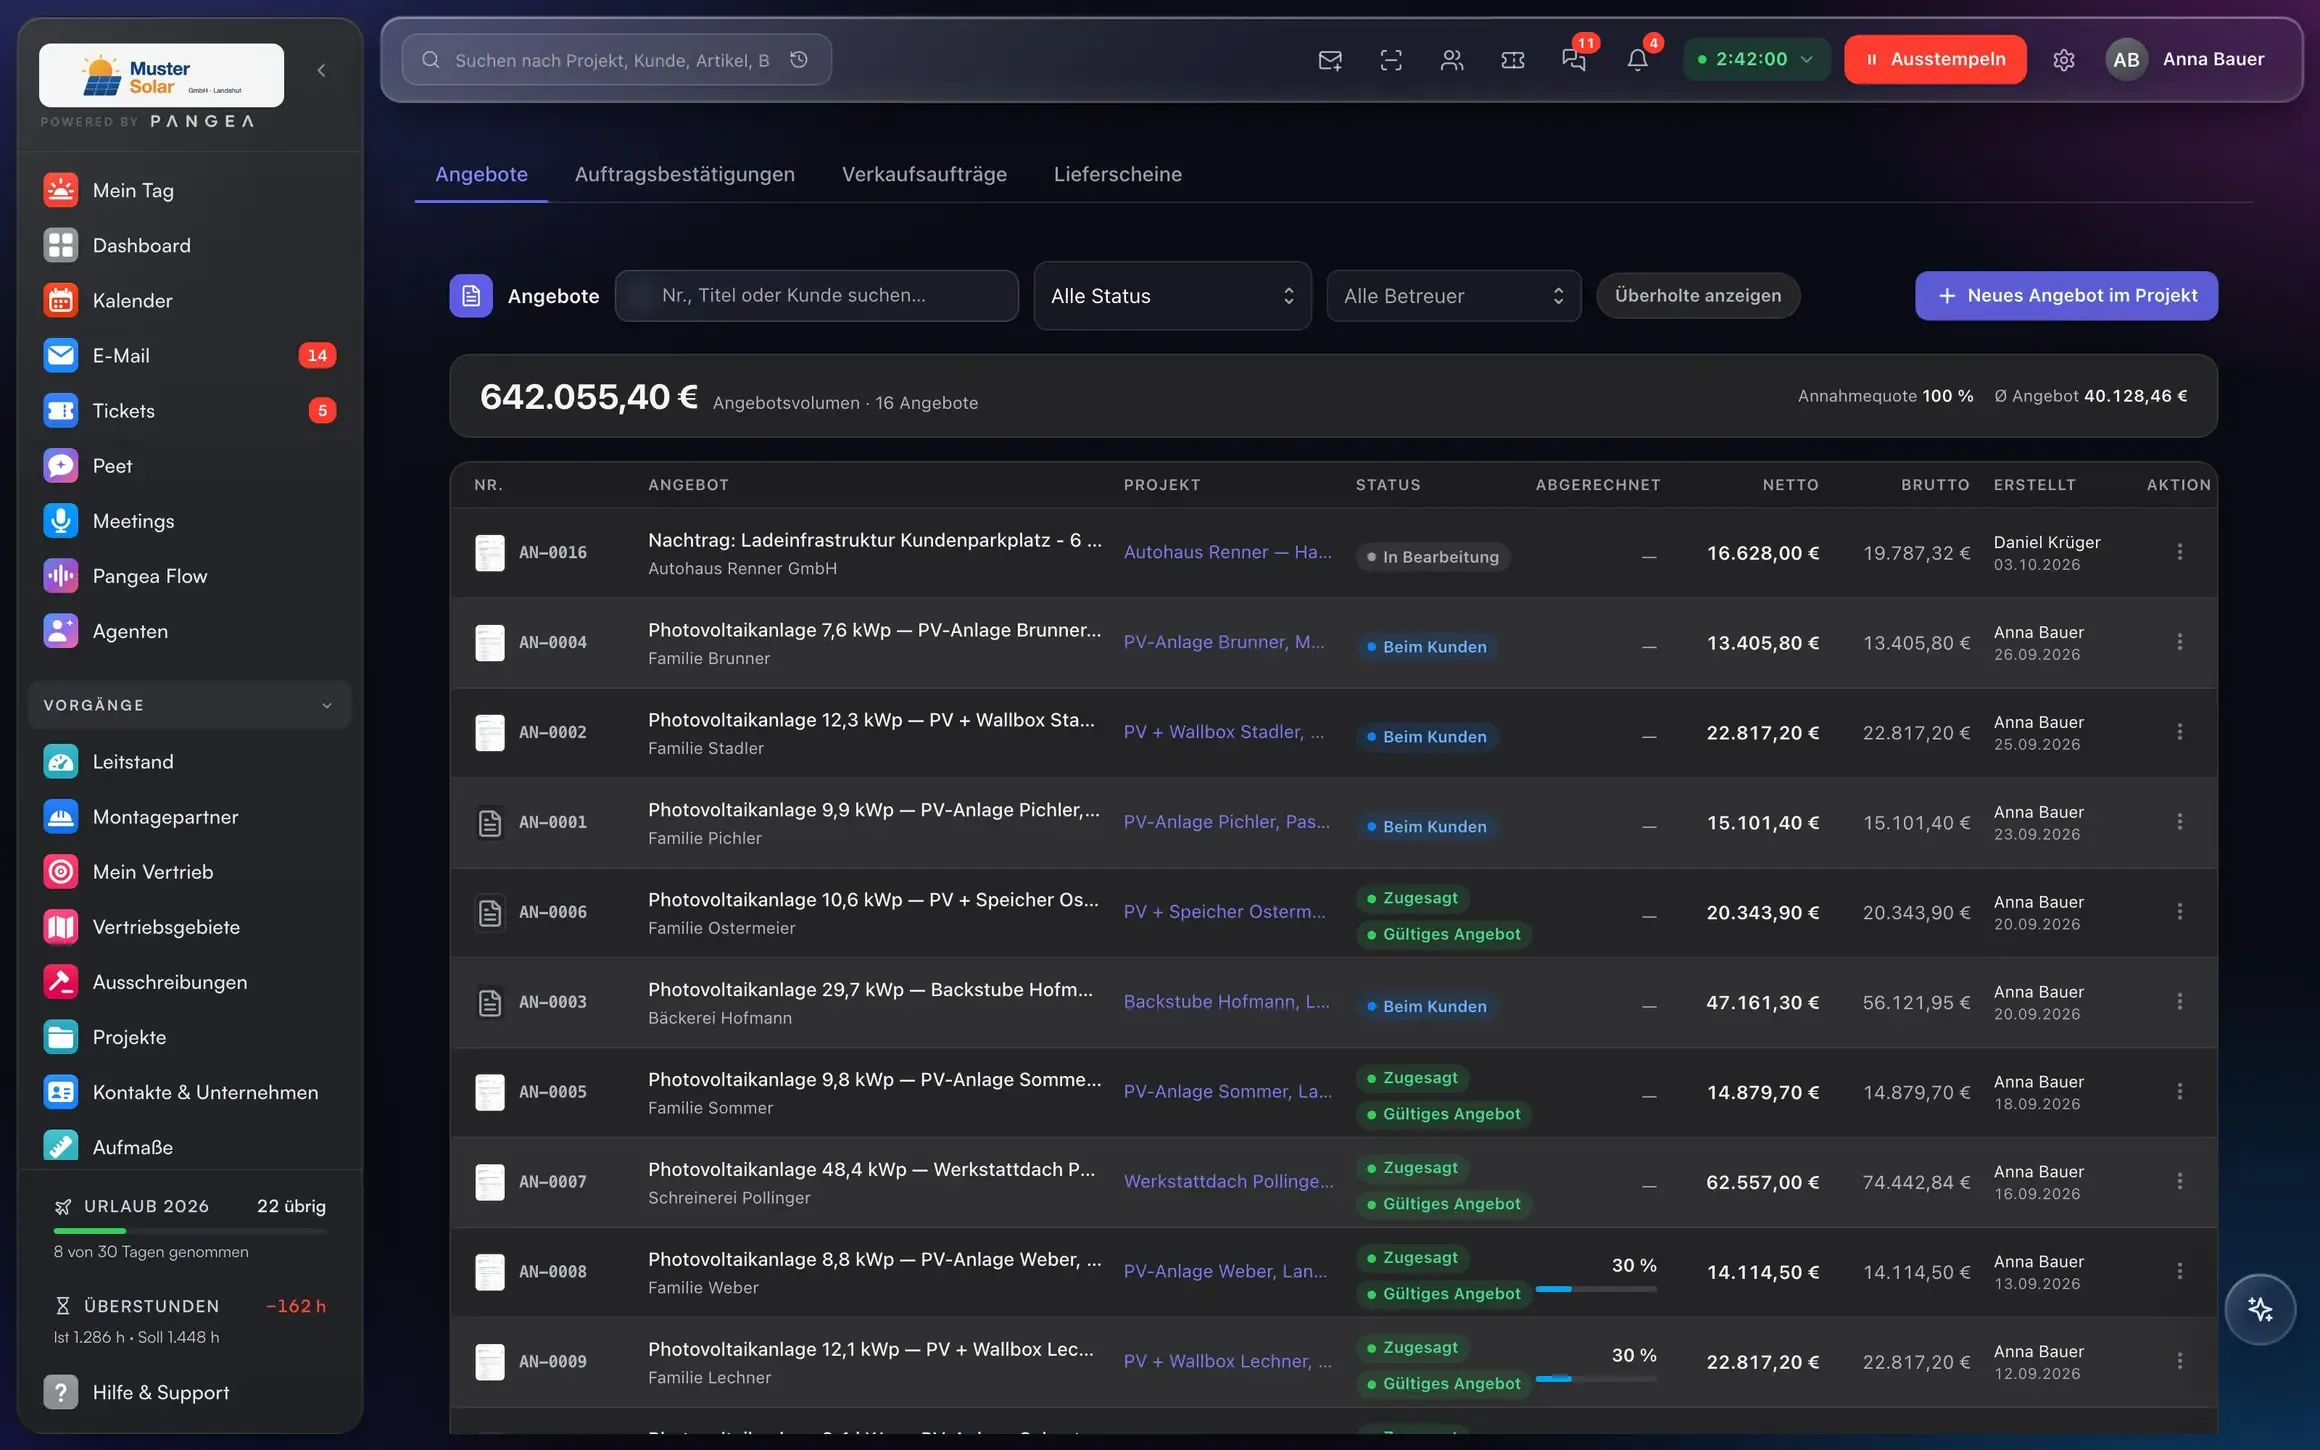2320x1450 pixels.
Task: Collapse the VORGÄNGE section
Action: click(190, 705)
